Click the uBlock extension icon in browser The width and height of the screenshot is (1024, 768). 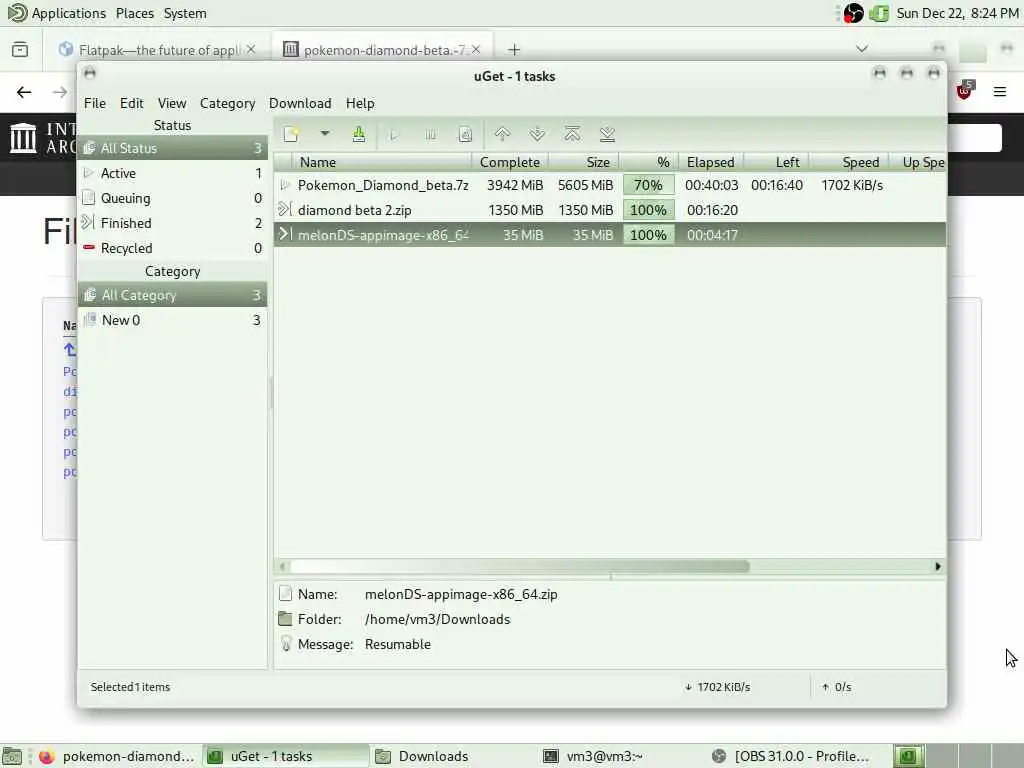(965, 91)
